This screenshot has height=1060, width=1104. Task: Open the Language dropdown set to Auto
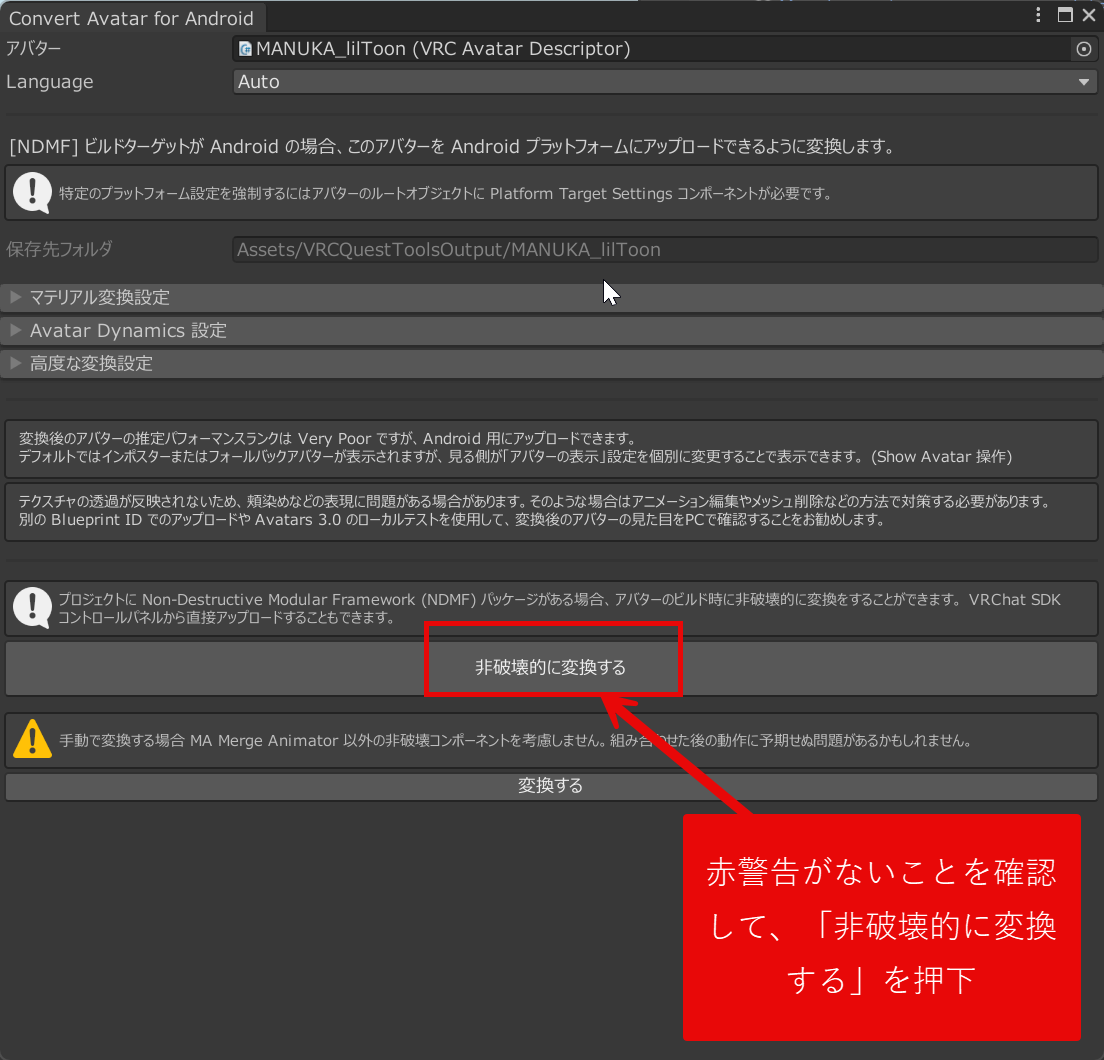tap(665, 82)
